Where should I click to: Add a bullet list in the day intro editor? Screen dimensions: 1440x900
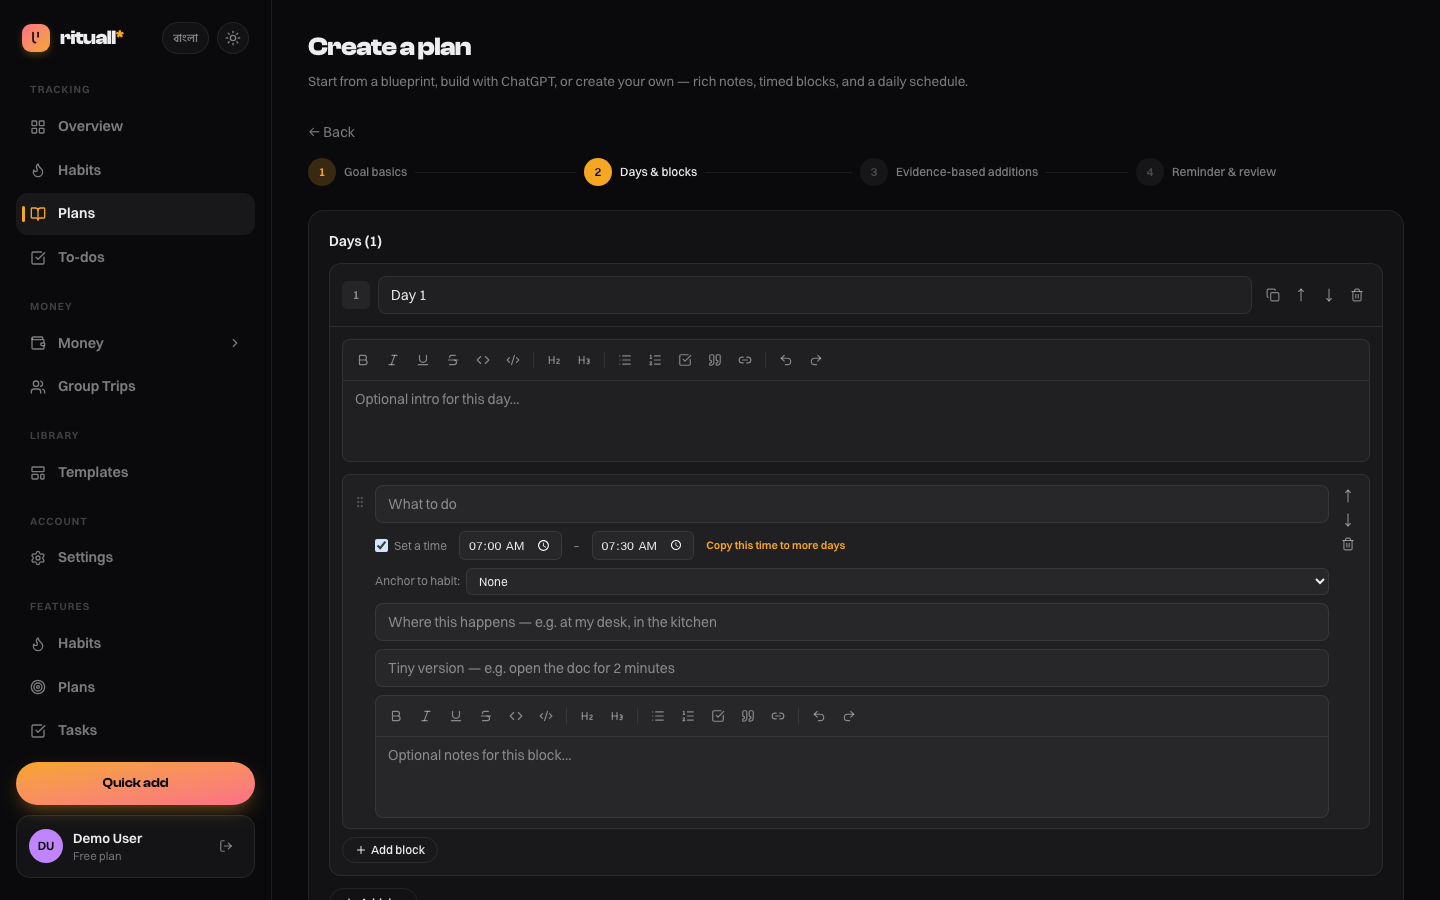tap(625, 360)
